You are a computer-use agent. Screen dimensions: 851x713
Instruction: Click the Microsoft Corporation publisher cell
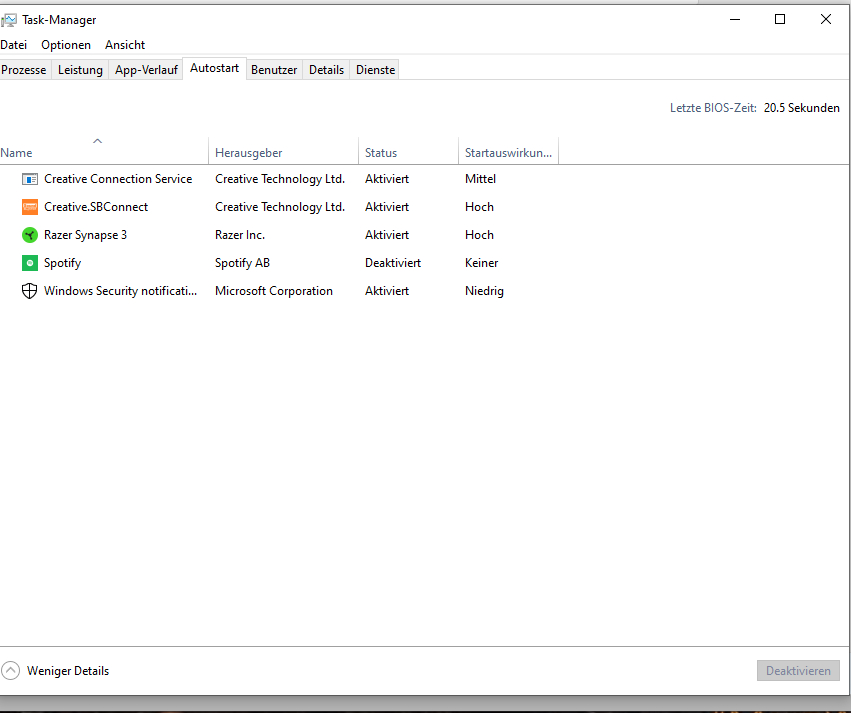(x=274, y=291)
